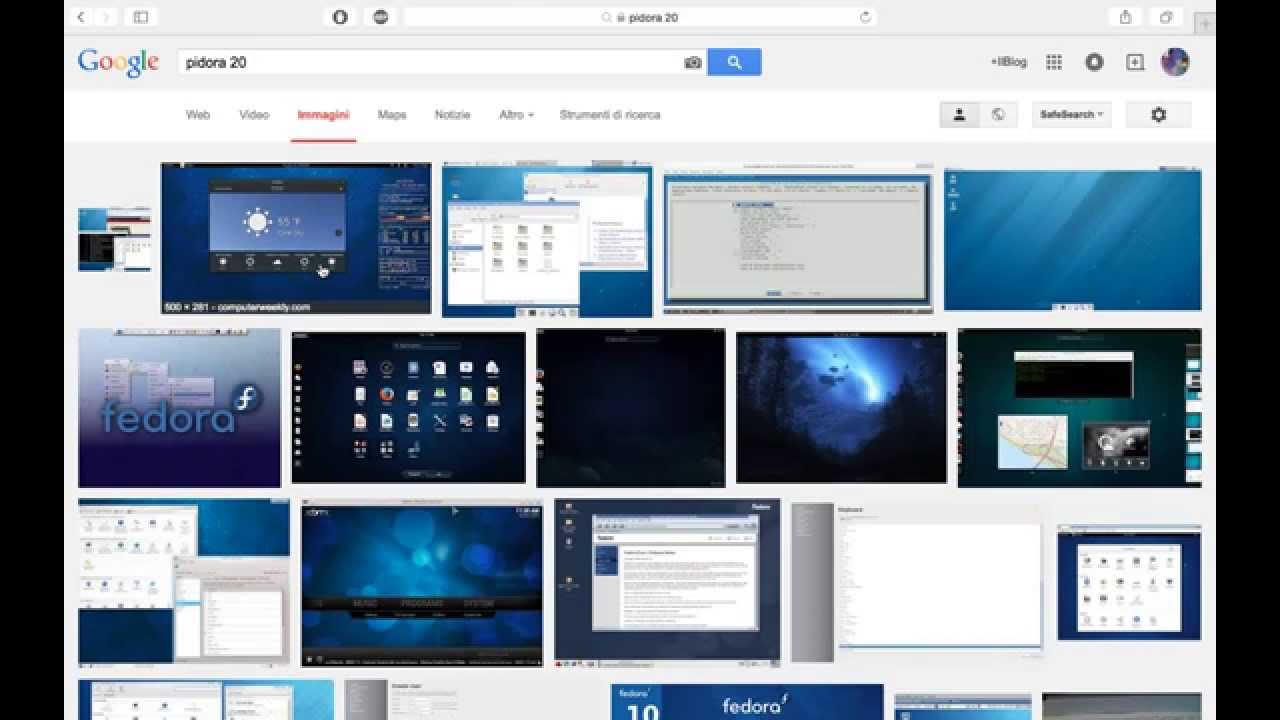Open search settings gear
The image size is (1280, 720).
coord(1159,115)
